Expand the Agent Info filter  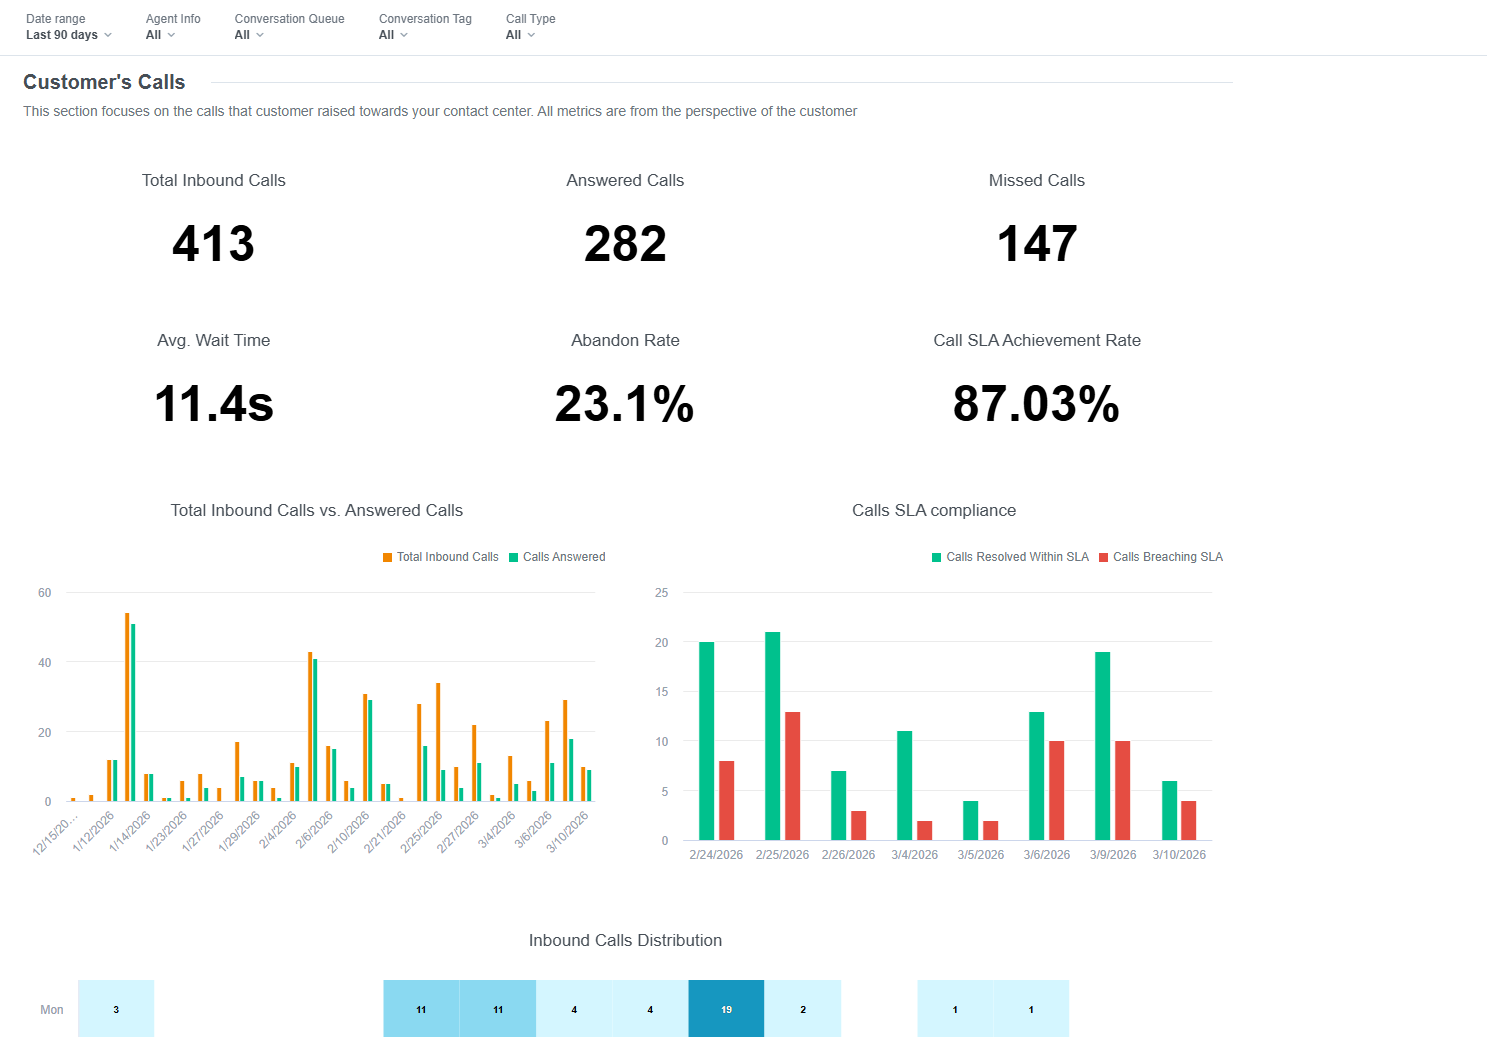[160, 34]
